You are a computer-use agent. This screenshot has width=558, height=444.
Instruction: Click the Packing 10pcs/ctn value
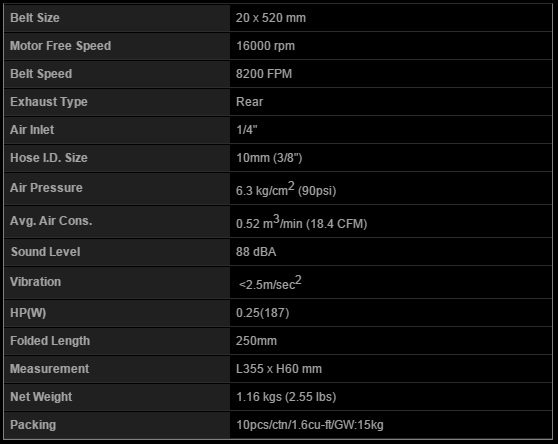[310, 425]
